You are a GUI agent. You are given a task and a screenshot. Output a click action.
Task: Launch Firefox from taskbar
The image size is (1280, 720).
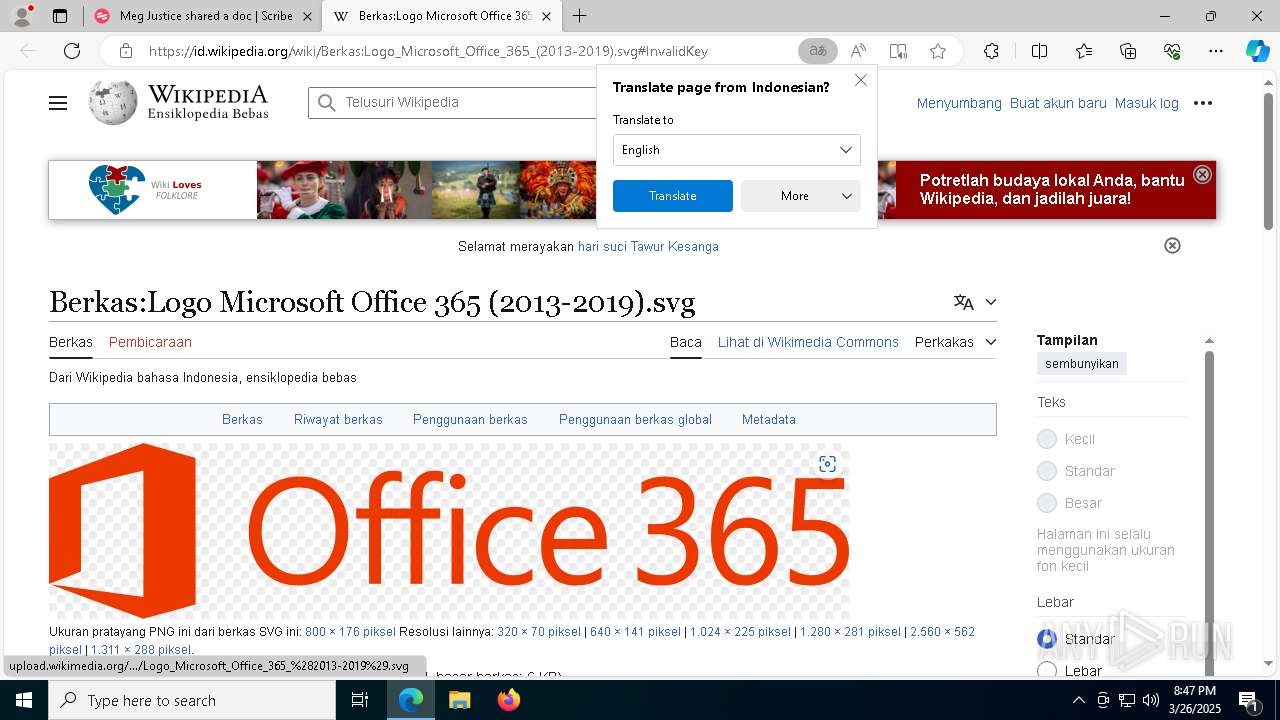pos(509,700)
